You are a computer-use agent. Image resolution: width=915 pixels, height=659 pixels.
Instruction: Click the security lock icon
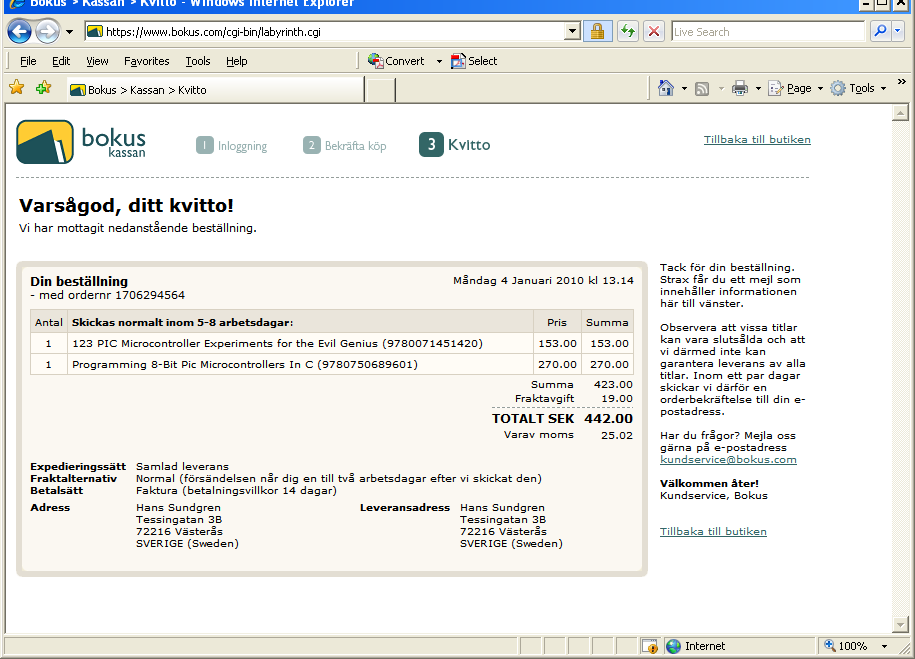click(x=598, y=32)
